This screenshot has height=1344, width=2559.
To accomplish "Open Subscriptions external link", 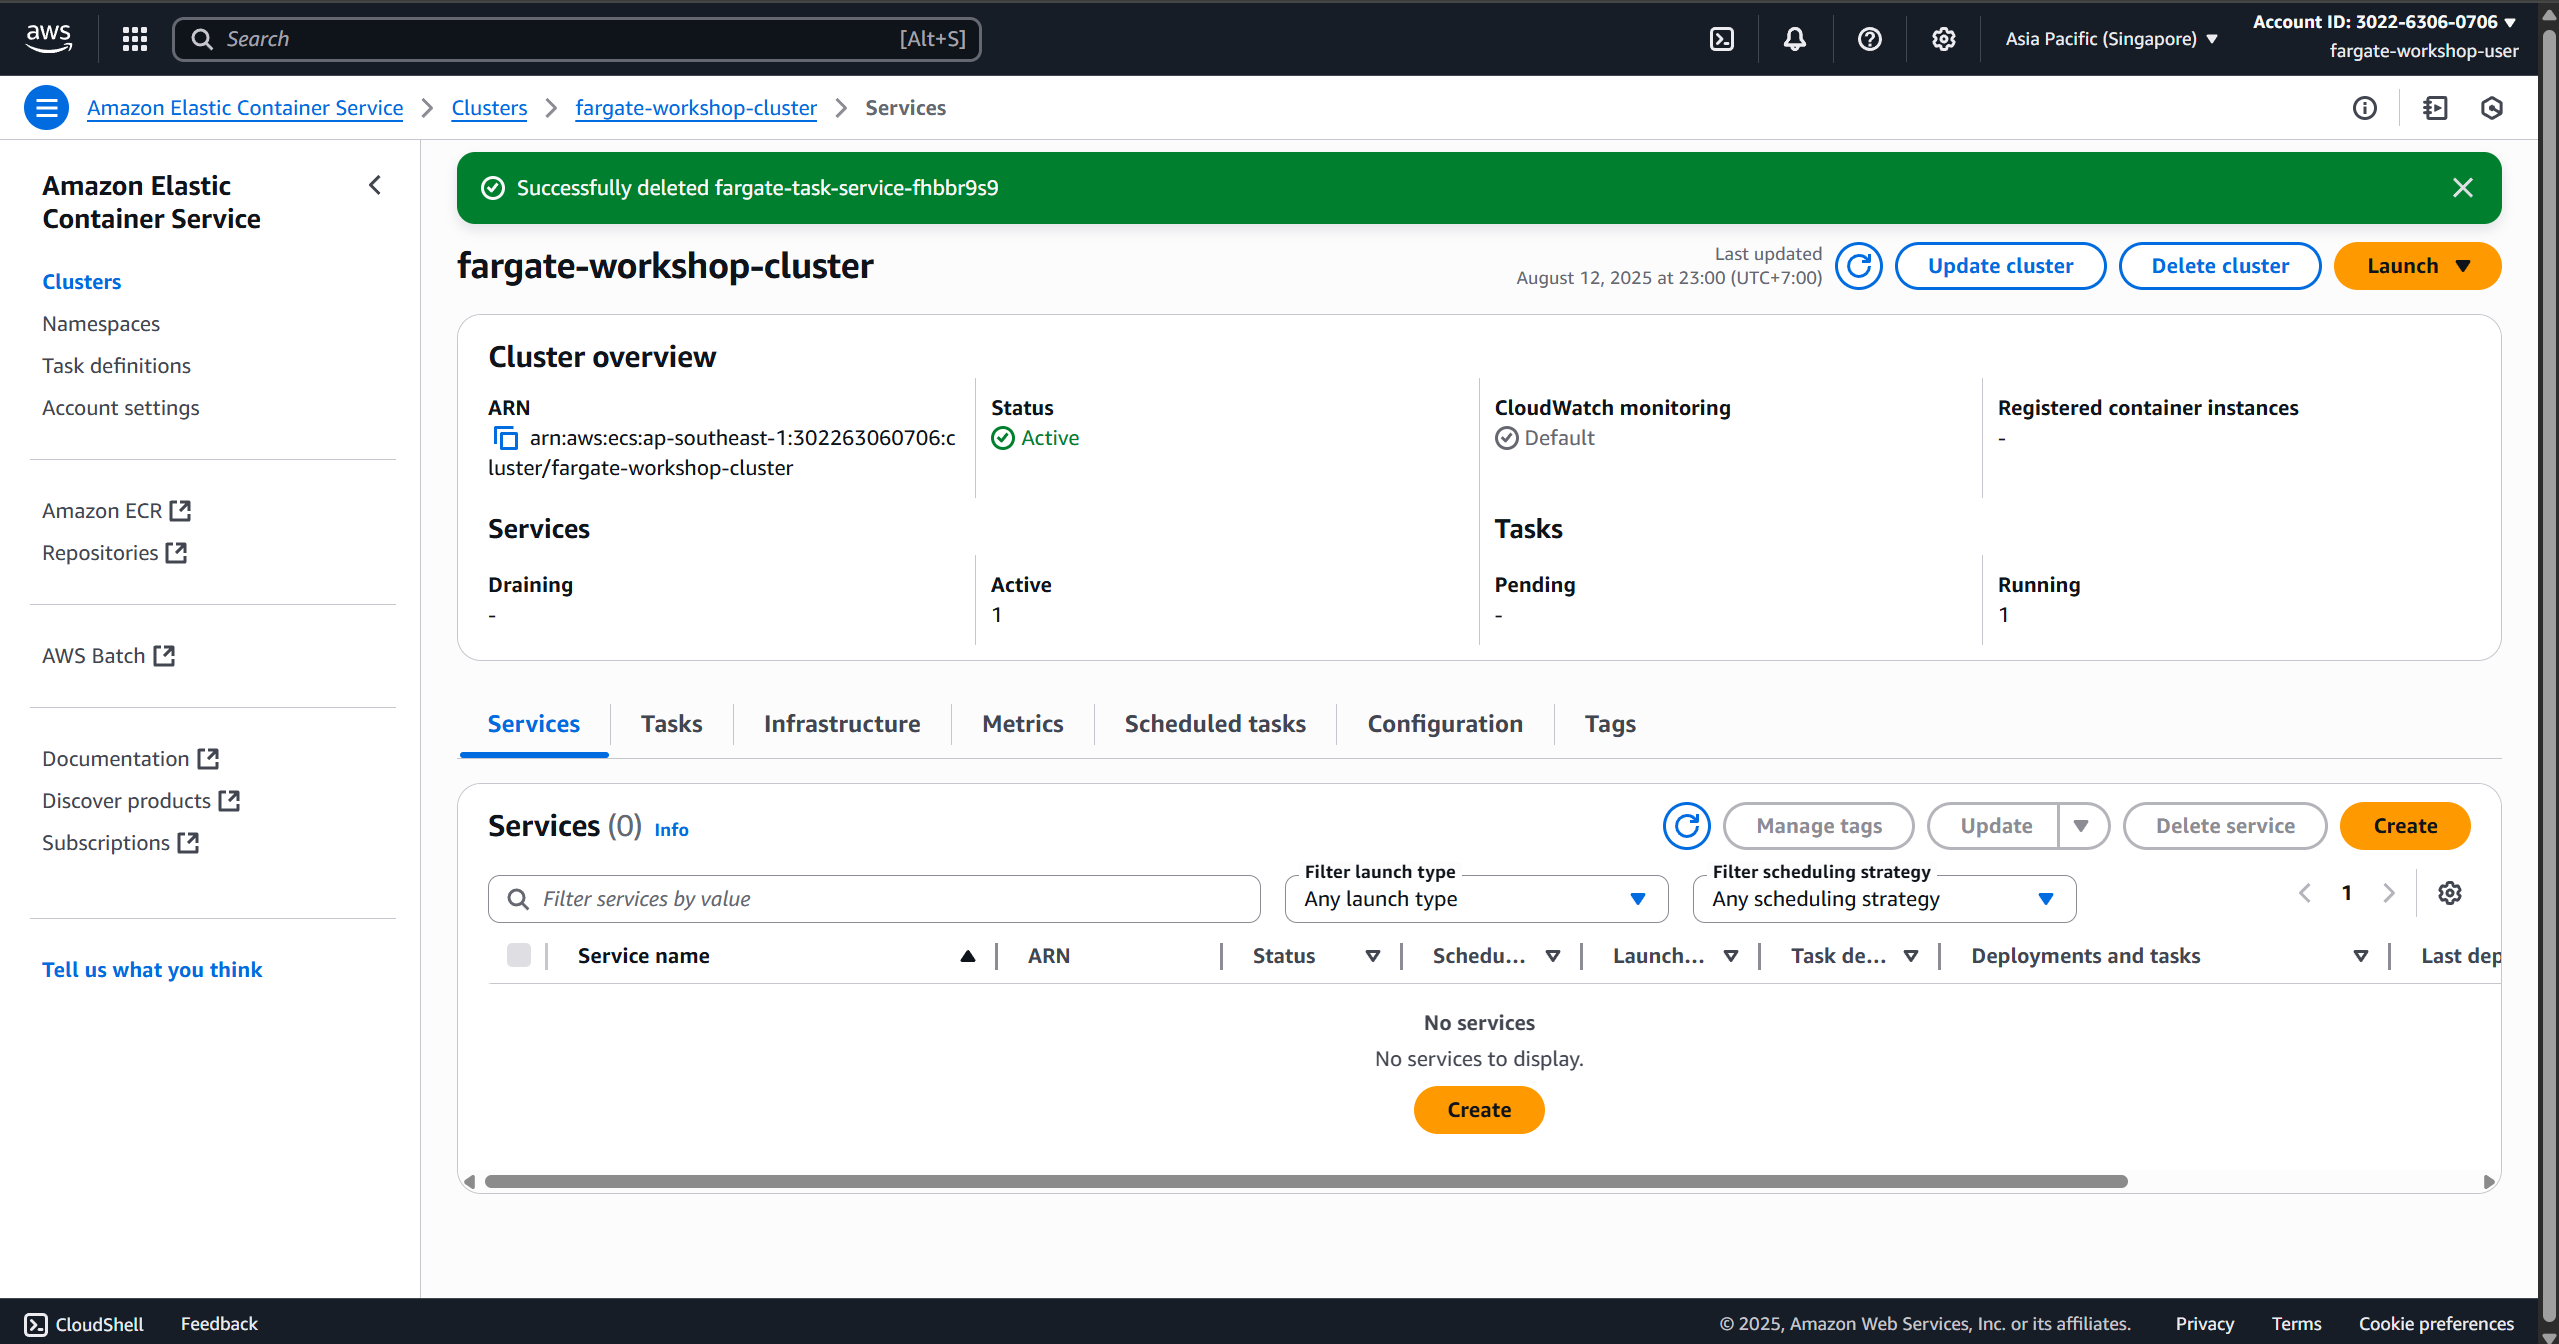I will [x=120, y=843].
